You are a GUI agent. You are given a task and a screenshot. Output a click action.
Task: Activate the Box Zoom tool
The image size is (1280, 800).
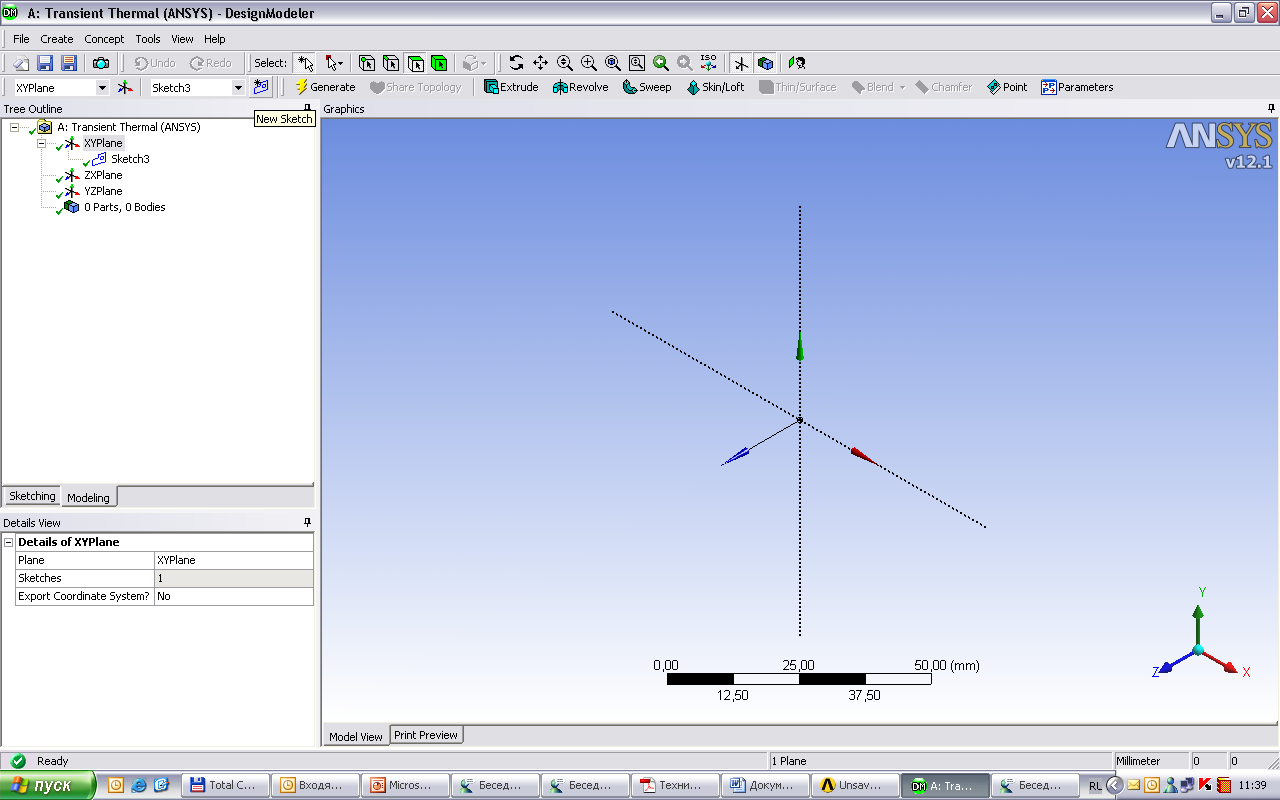click(588, 63)
